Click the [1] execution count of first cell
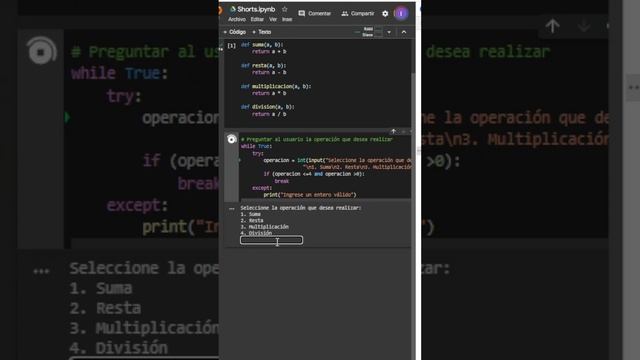640x360 pixels. pos(231,45)
